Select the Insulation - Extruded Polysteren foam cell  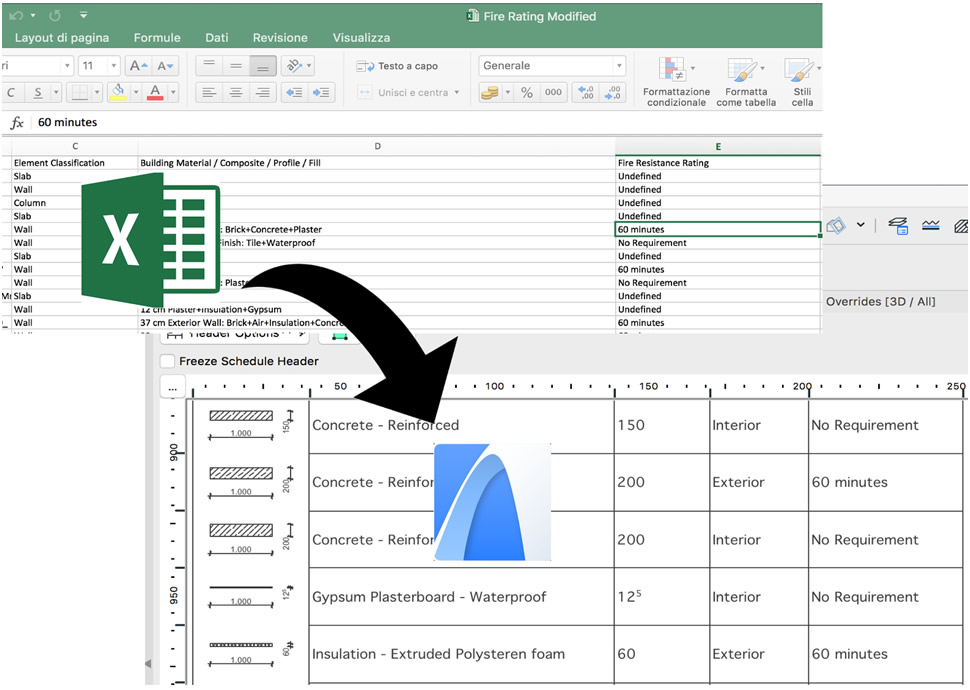[x=461, y=654]
